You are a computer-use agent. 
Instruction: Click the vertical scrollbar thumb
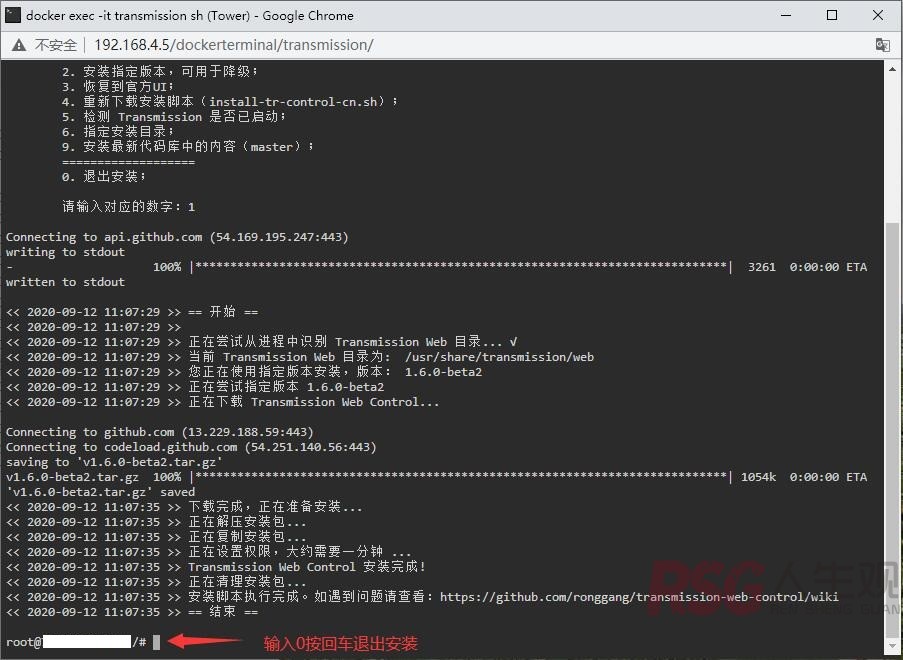892,429
